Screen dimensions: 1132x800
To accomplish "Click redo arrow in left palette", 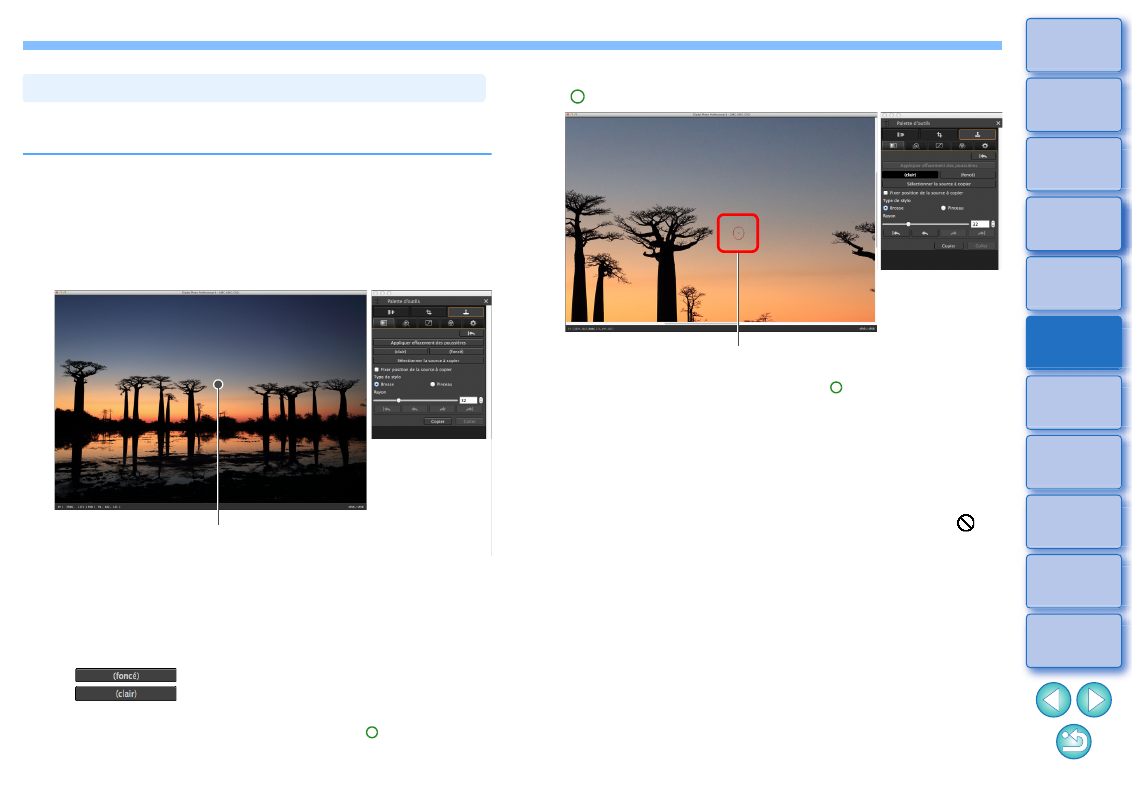I will pyautogui.click(x=442, y=409).
